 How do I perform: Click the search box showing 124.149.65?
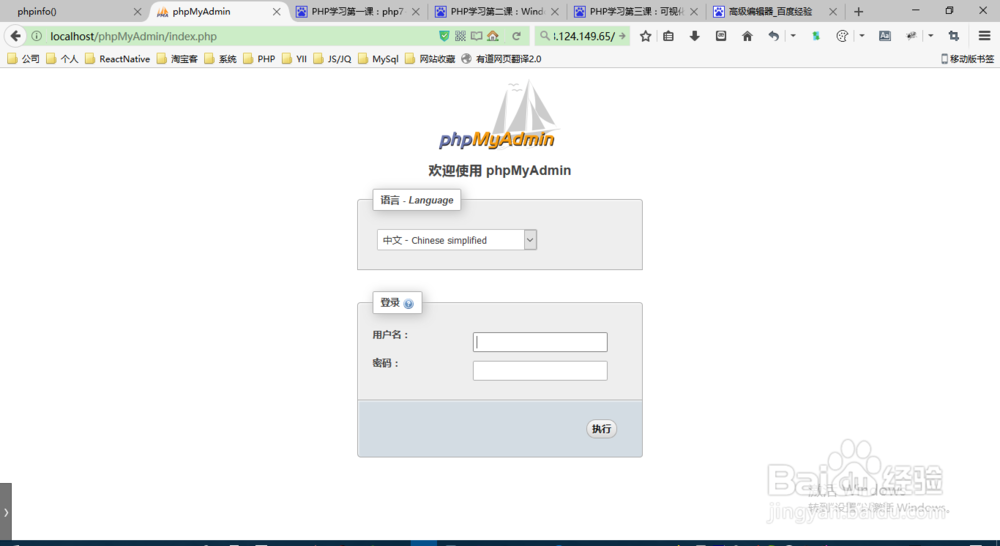coord(584,36)
